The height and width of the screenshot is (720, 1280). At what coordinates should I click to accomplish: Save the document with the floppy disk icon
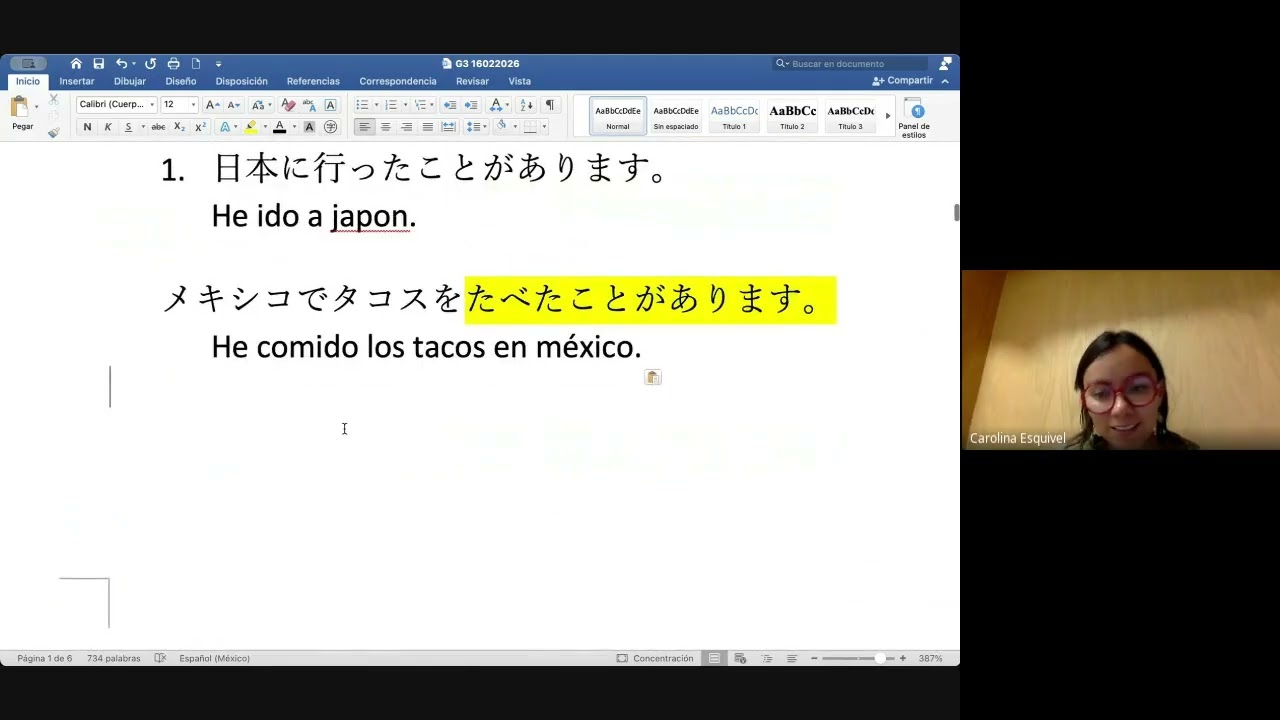click(x=99, y=64)
